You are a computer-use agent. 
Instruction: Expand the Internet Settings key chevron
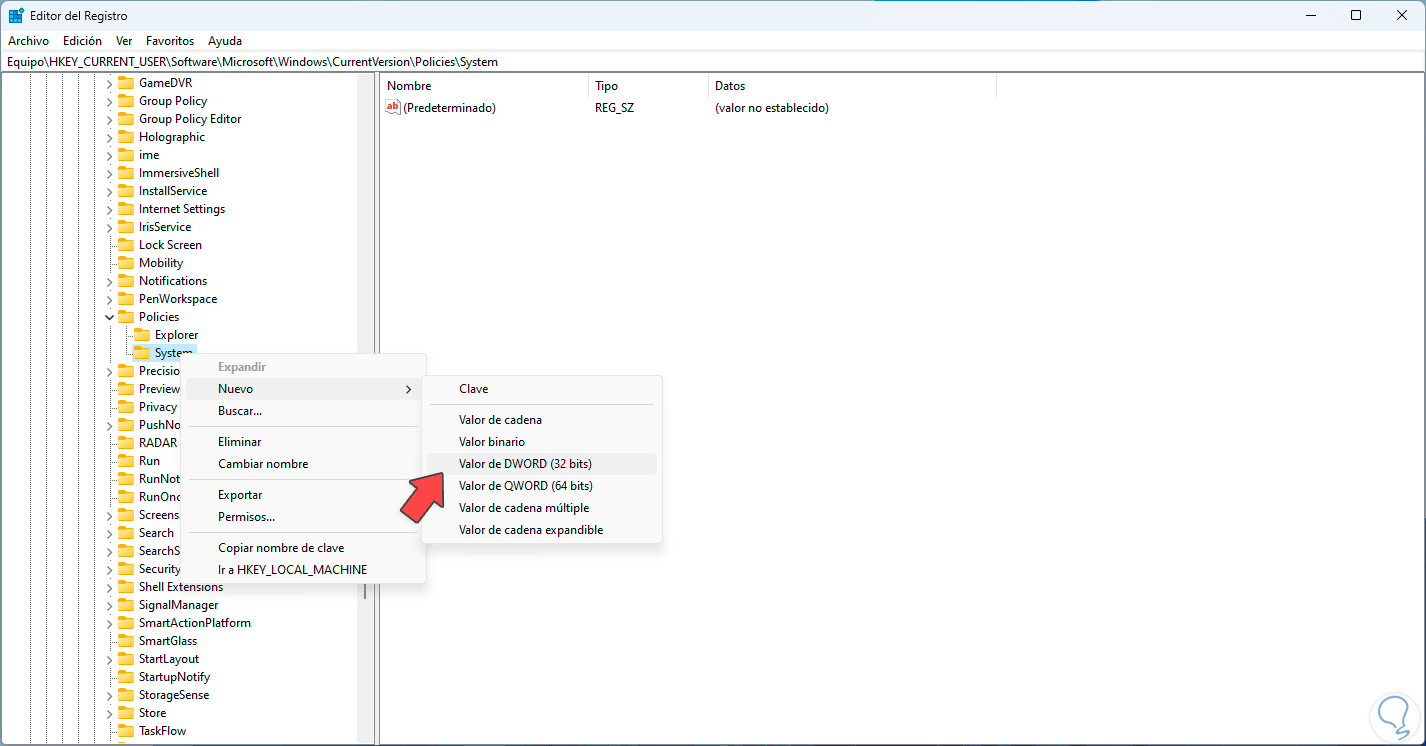(110, 209)
